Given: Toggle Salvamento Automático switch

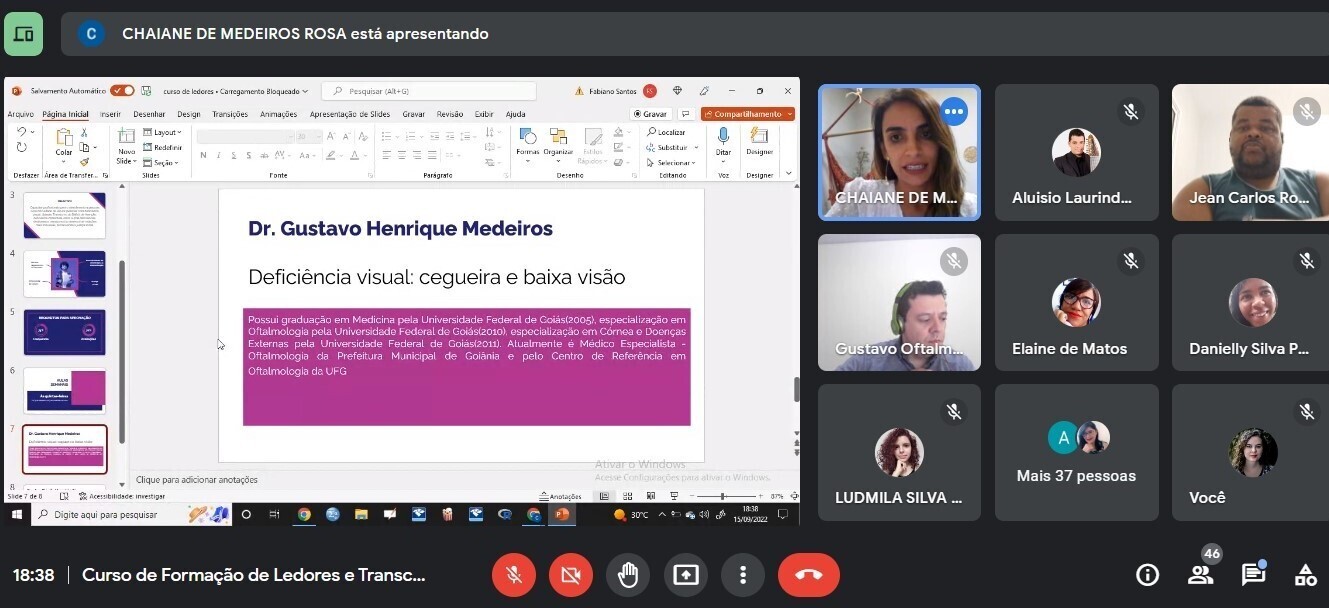Looking at the screenshot, I should click(122, 90).
